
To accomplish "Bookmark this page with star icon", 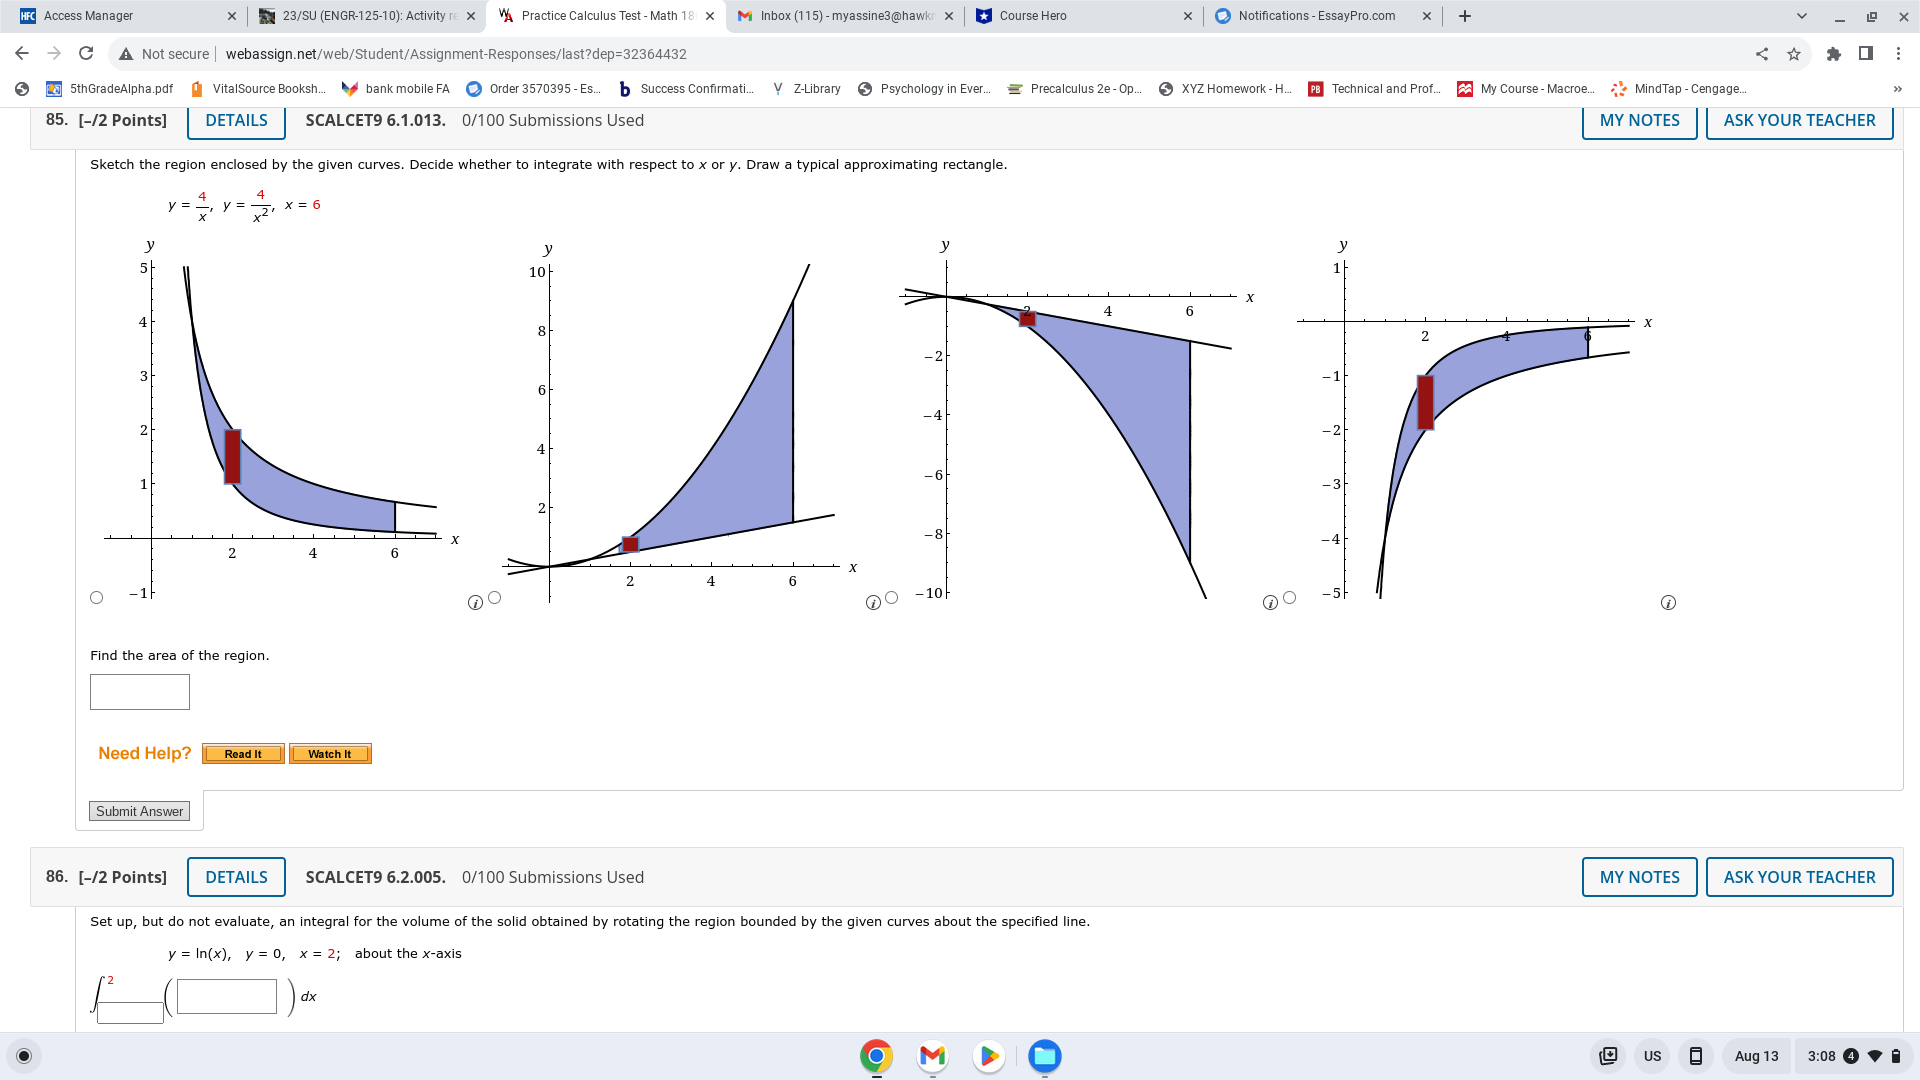I will (x=1794, y=54).
